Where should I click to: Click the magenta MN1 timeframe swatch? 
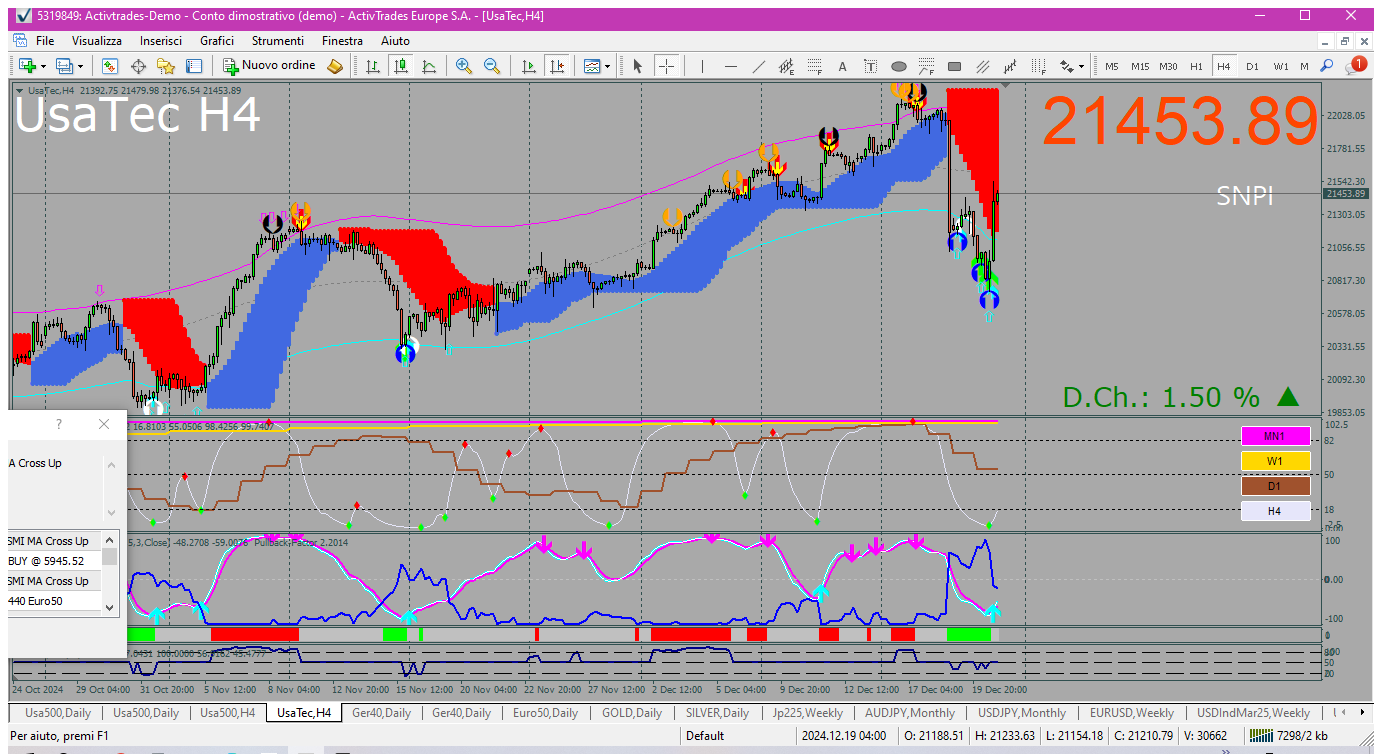click(1275, 436)
